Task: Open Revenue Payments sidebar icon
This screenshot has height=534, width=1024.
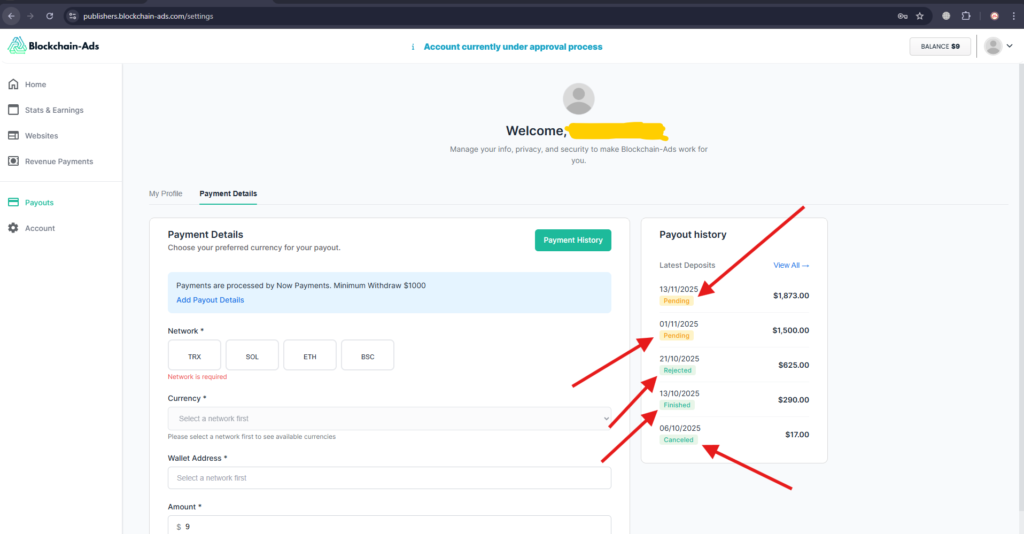Action: (x=14, y=161)
